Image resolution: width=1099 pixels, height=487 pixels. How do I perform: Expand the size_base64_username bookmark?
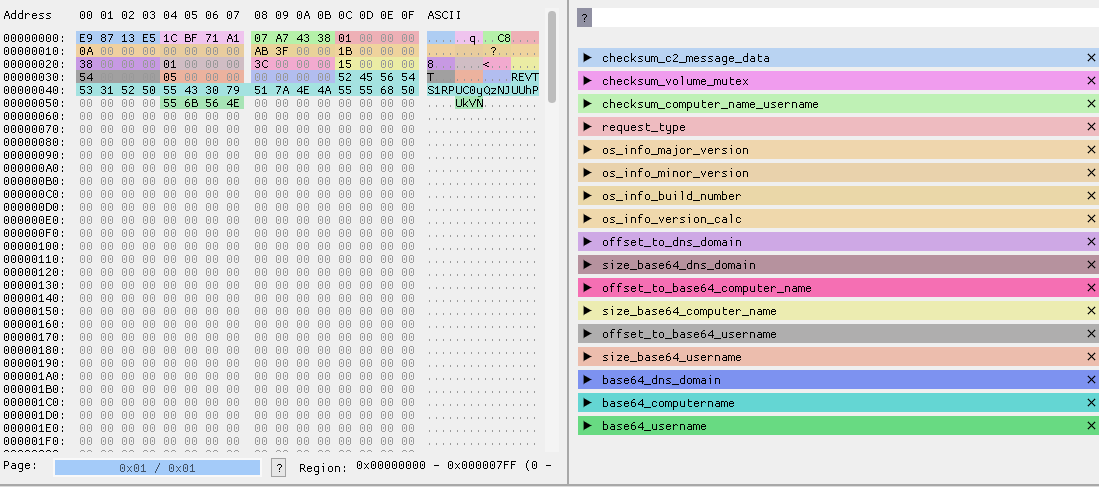588,357
